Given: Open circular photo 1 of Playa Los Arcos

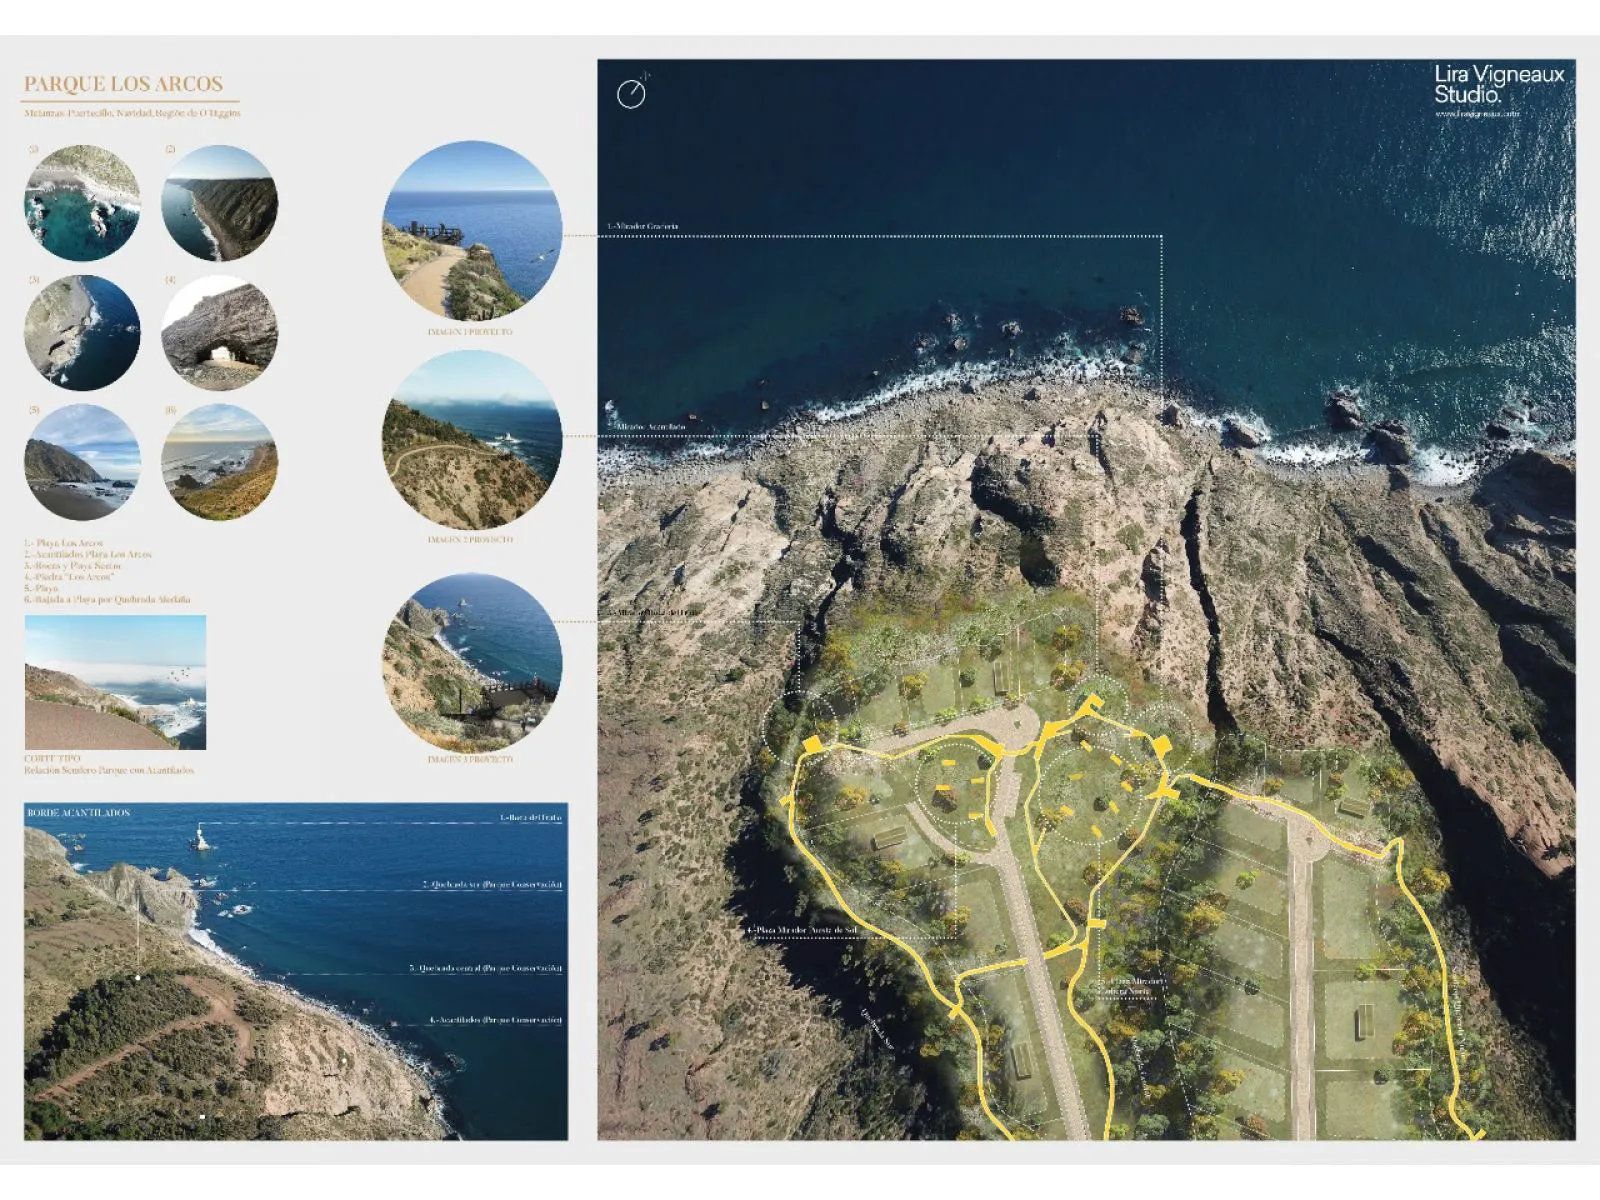Looking at the screenshot, I should tap(82, 204).
